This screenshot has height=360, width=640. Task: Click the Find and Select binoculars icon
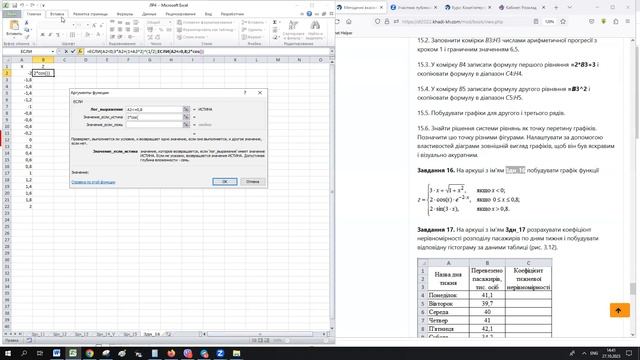[315, 26]
